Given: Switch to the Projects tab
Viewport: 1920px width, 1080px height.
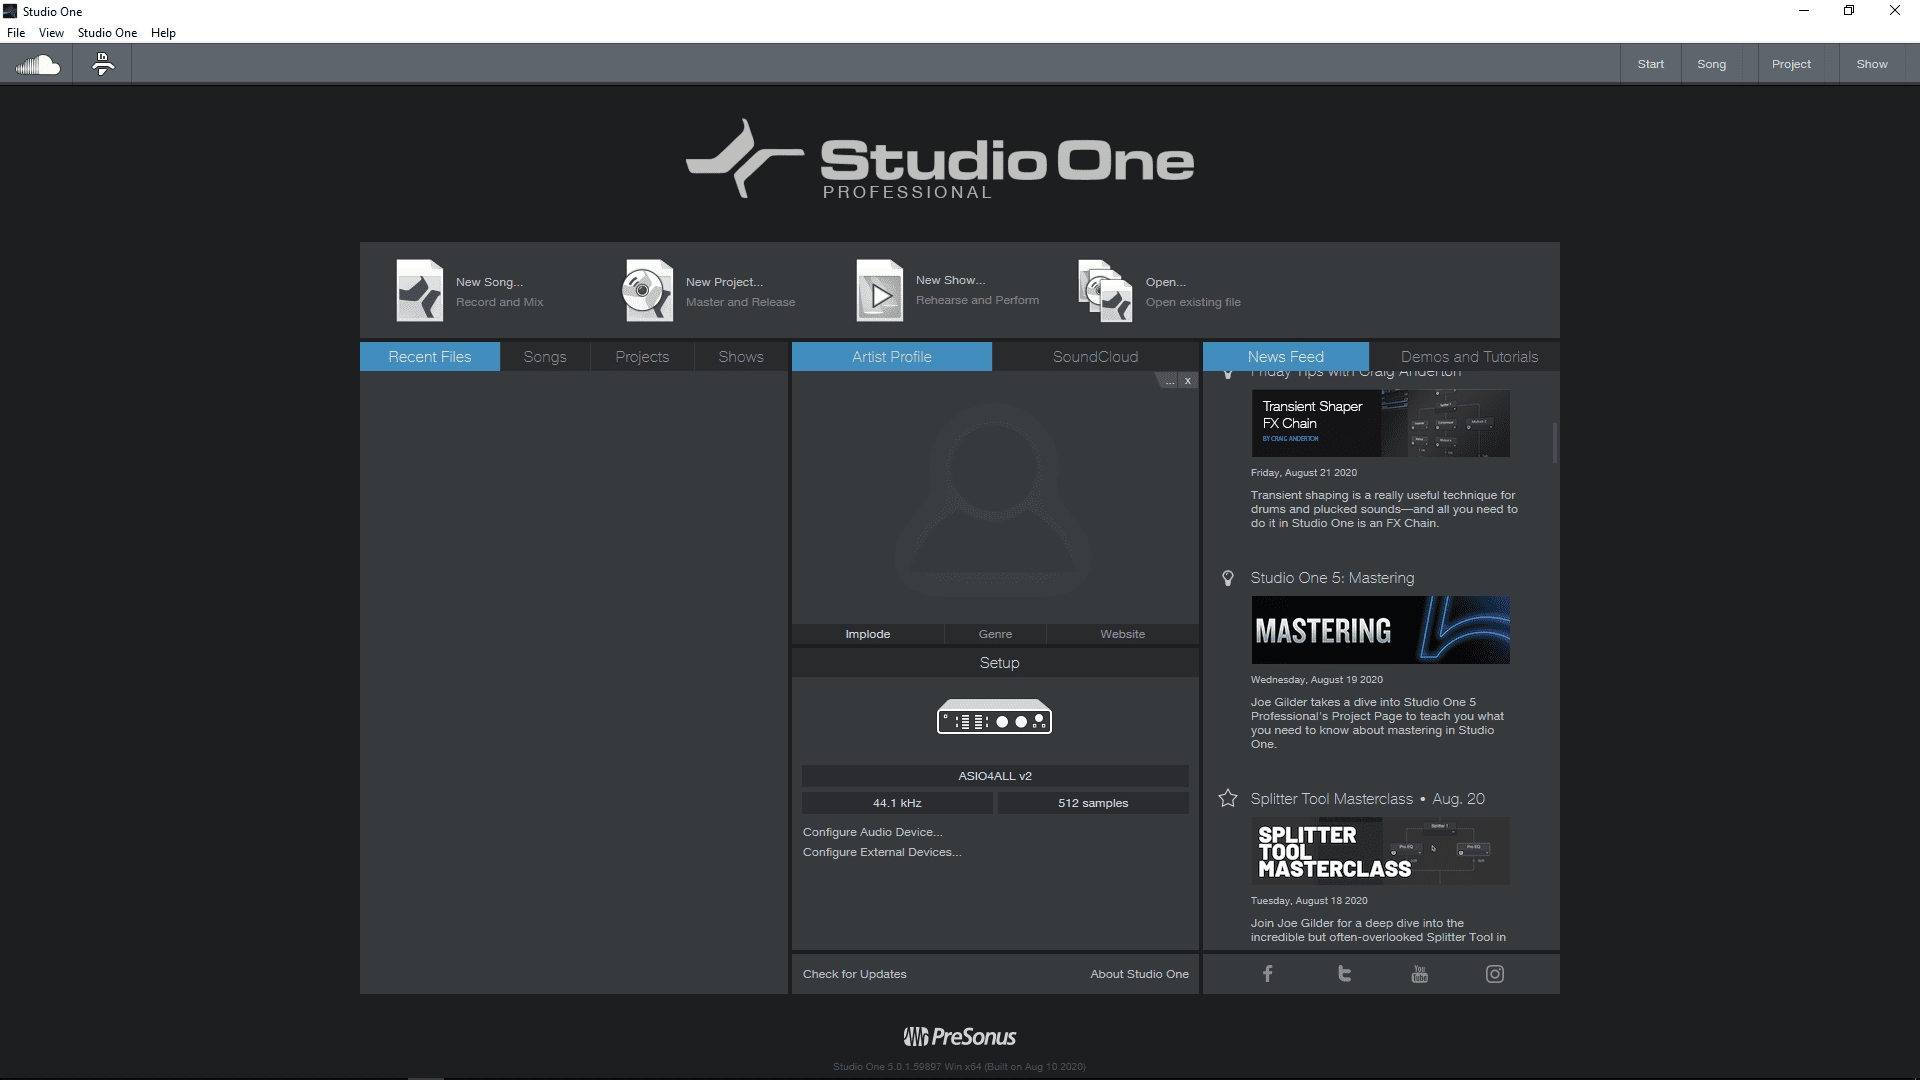Looking at the screenshot, I should point(642,357).
